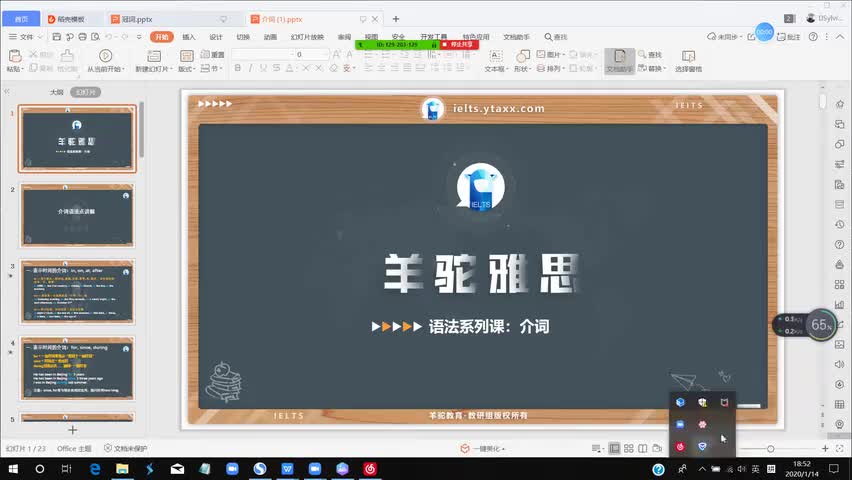Add a new slide with the plus button
Viewport: 852px width, 480px height.
(x=73, y=430)
